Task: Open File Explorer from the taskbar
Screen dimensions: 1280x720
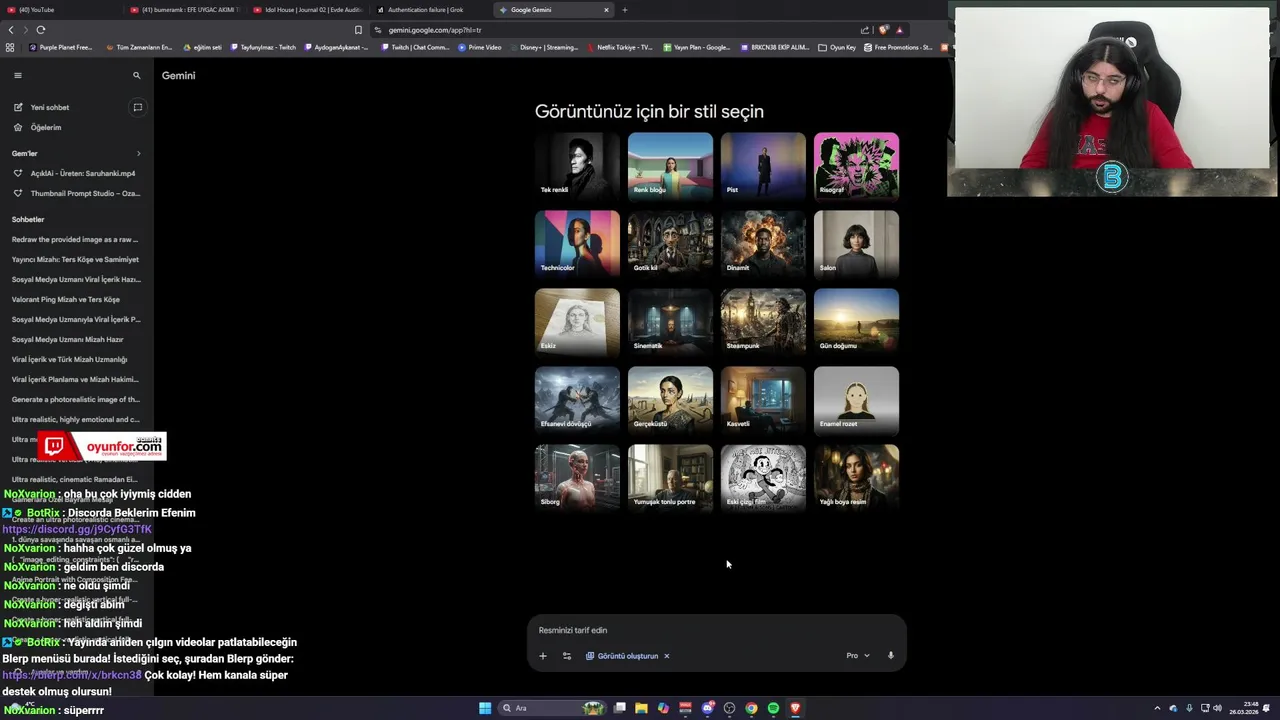Action: pyautogui.click(x=641, y=708)
